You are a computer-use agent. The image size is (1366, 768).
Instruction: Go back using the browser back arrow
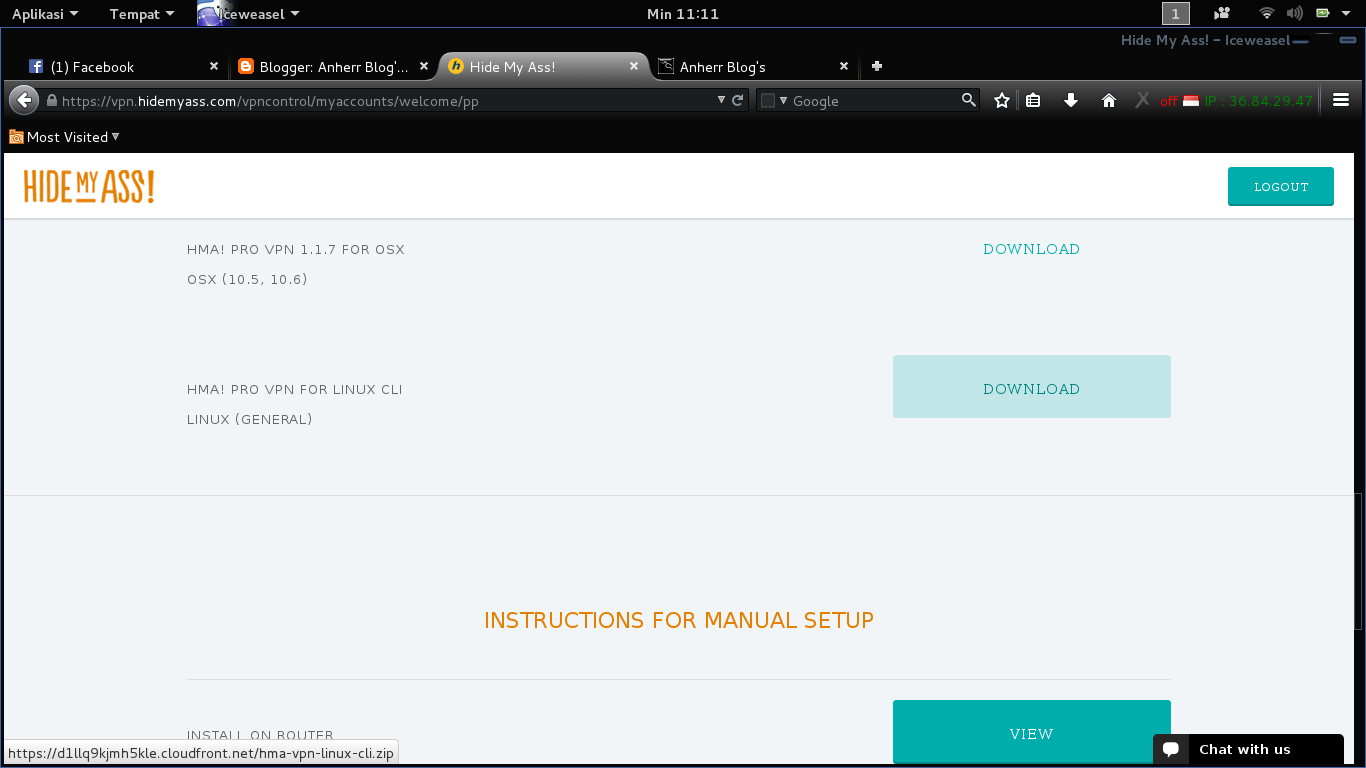point(23,100)
